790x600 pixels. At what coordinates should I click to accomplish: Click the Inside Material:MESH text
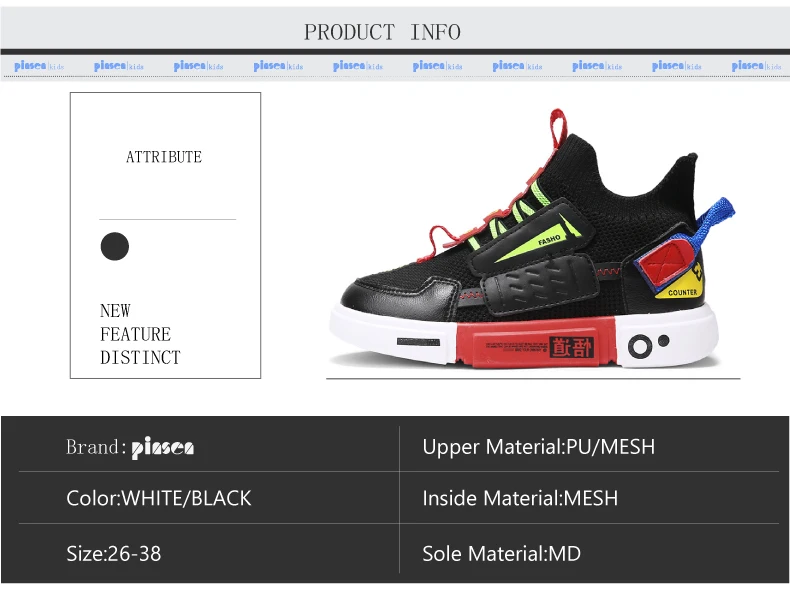pyautogui.click(x=520, y=498)
